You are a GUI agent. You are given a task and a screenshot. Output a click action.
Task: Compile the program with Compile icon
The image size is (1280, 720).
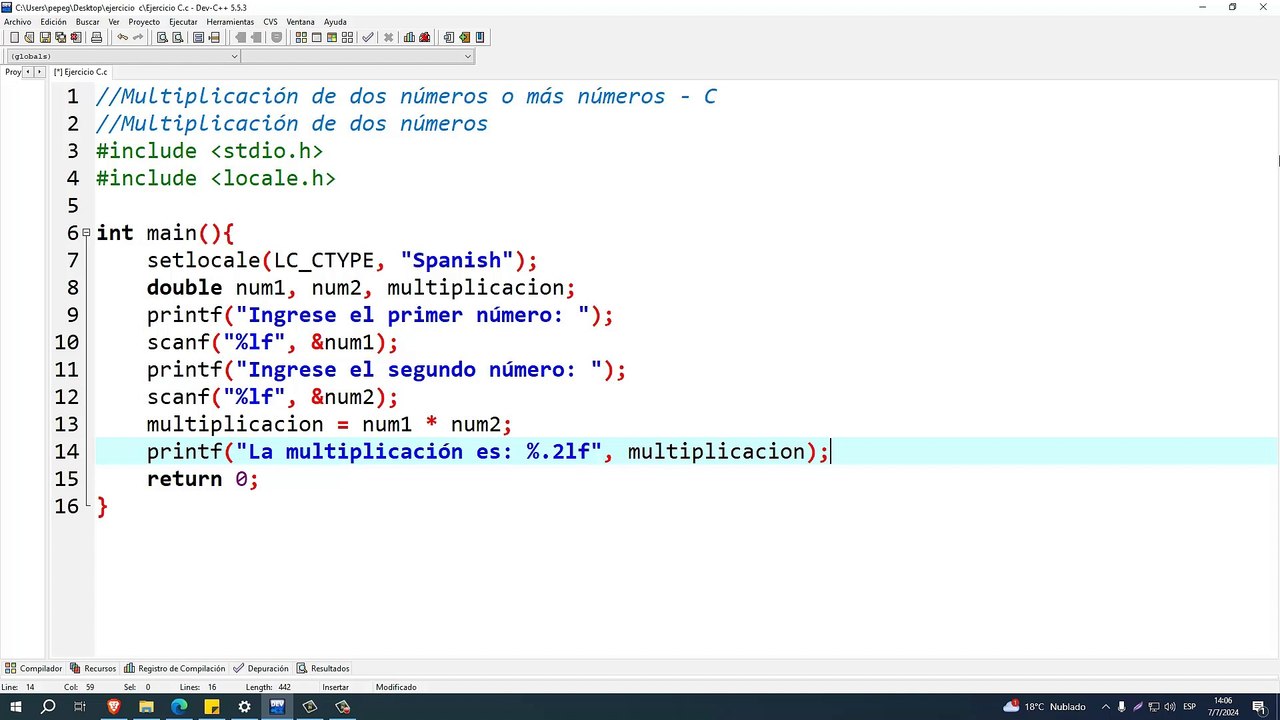[300, 37]
